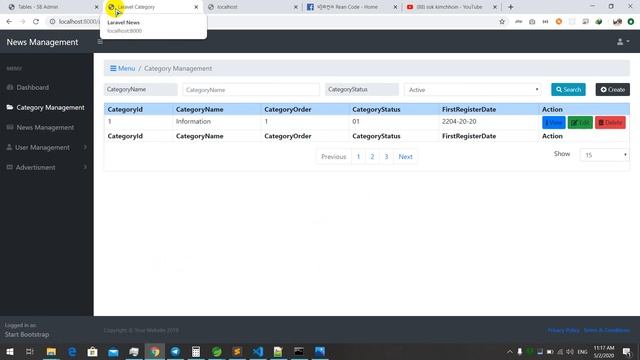
Task: View the Information category row
Action: (x=553, y=122)
